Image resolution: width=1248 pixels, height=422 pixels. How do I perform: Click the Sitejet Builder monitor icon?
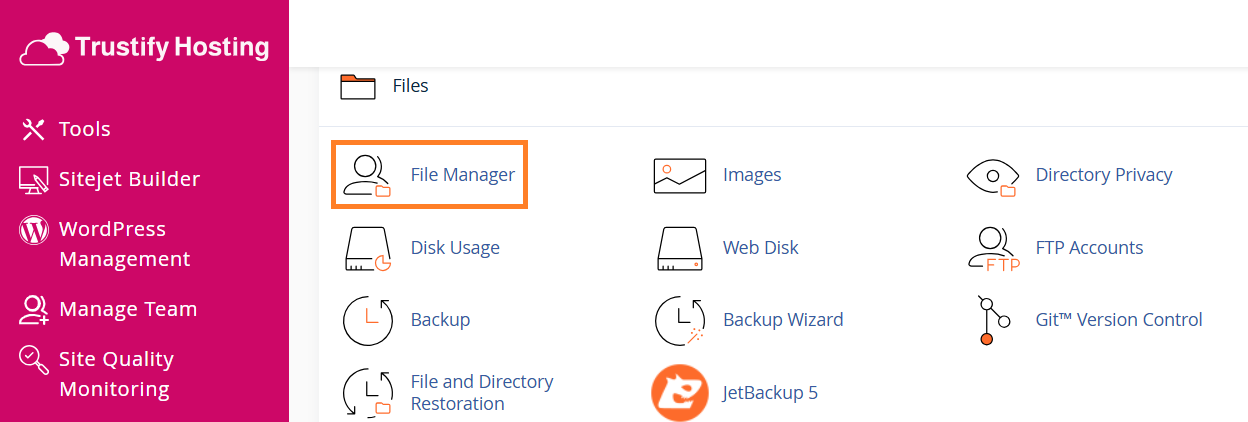click(x=33, y=180)
